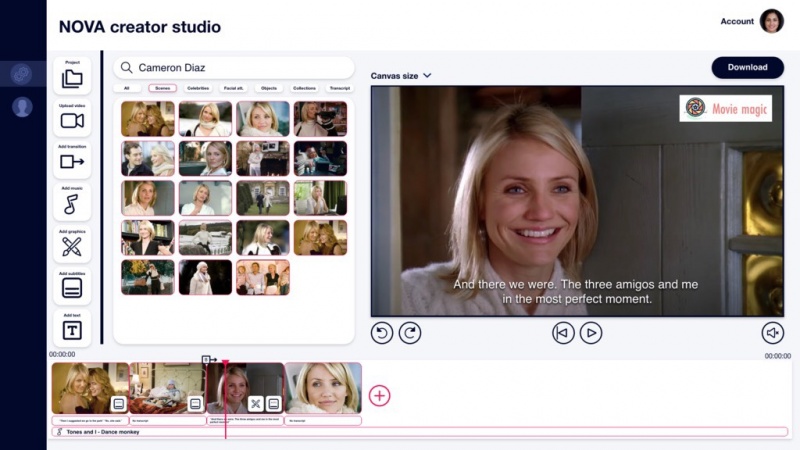Click the 00:00:00 timecode below mute button

(778, 356)
